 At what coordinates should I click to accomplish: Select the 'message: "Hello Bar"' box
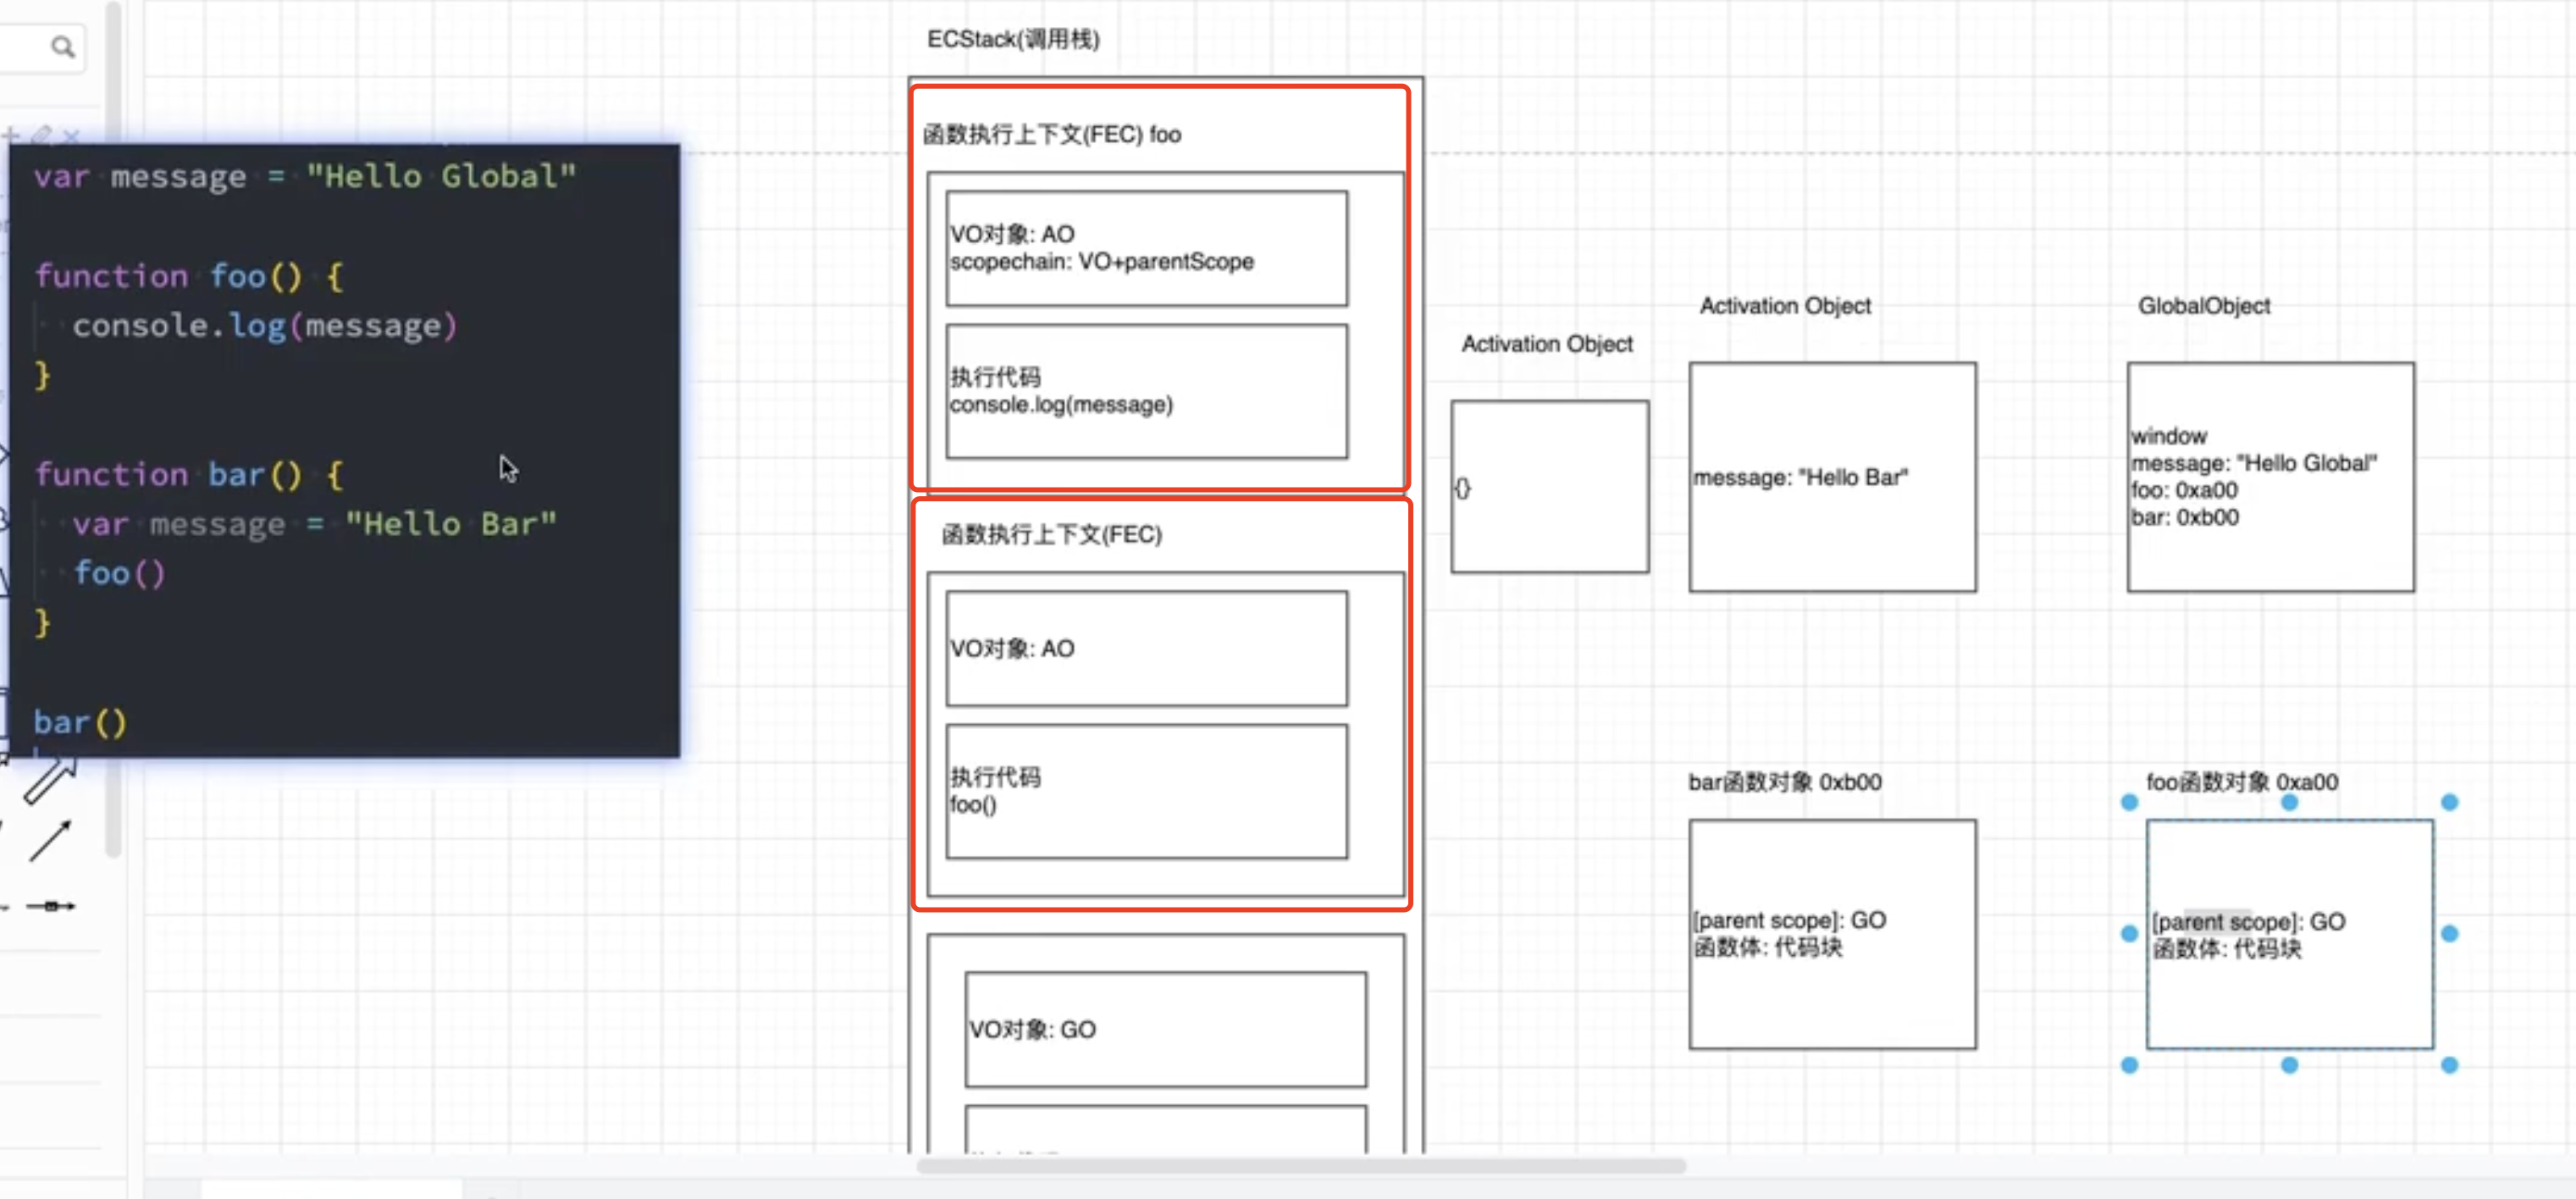pyautogui.click(x=1832, y=477)
